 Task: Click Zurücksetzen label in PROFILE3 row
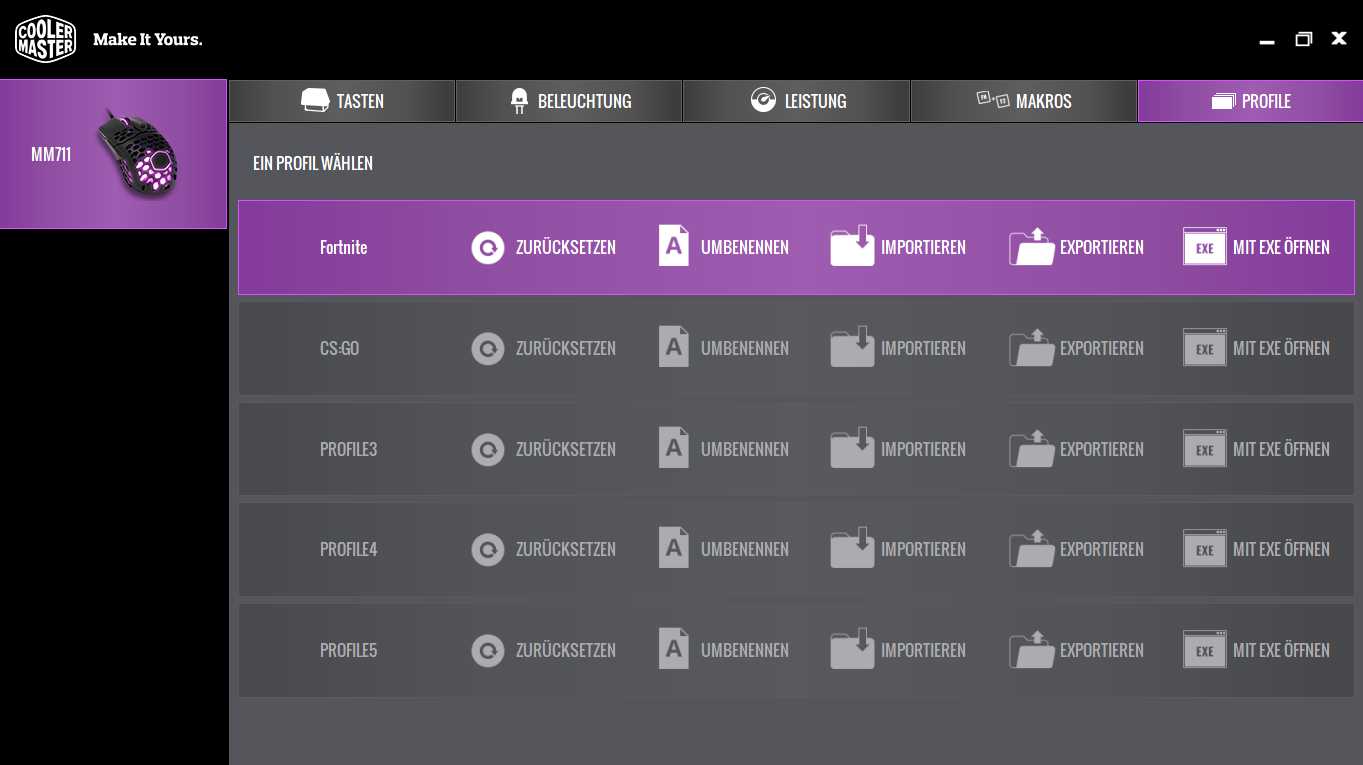(566, 449)
